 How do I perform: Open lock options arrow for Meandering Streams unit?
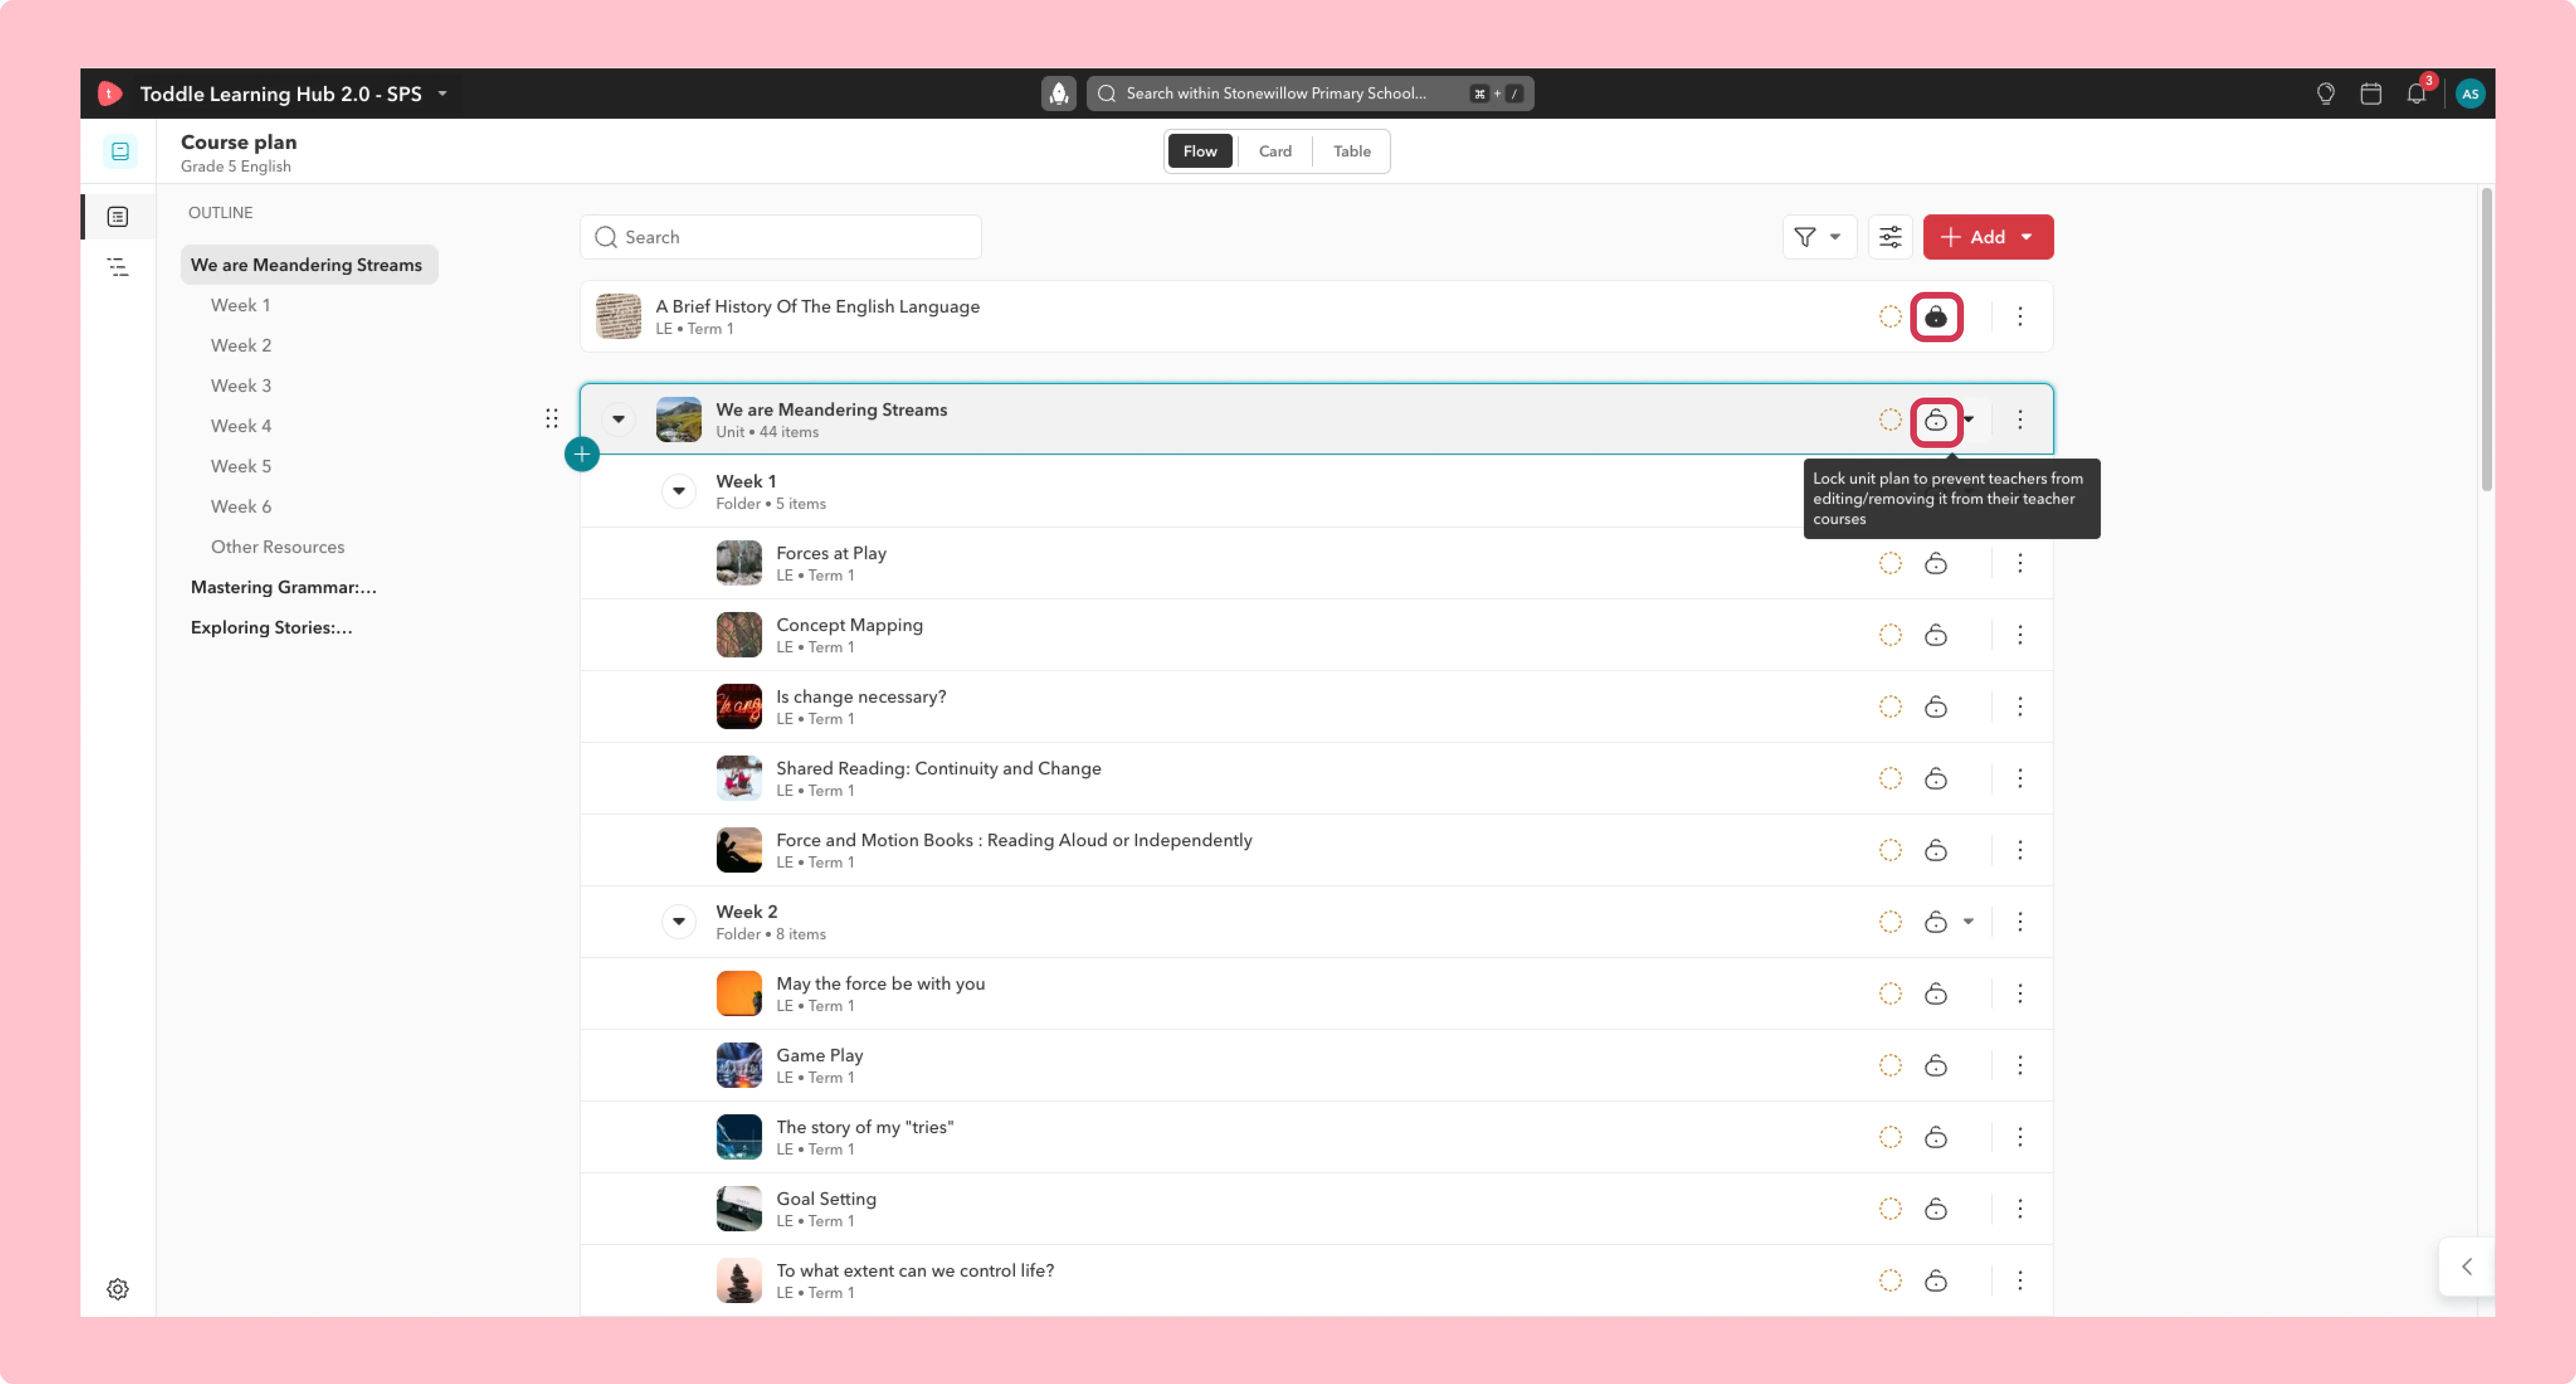1969,419
